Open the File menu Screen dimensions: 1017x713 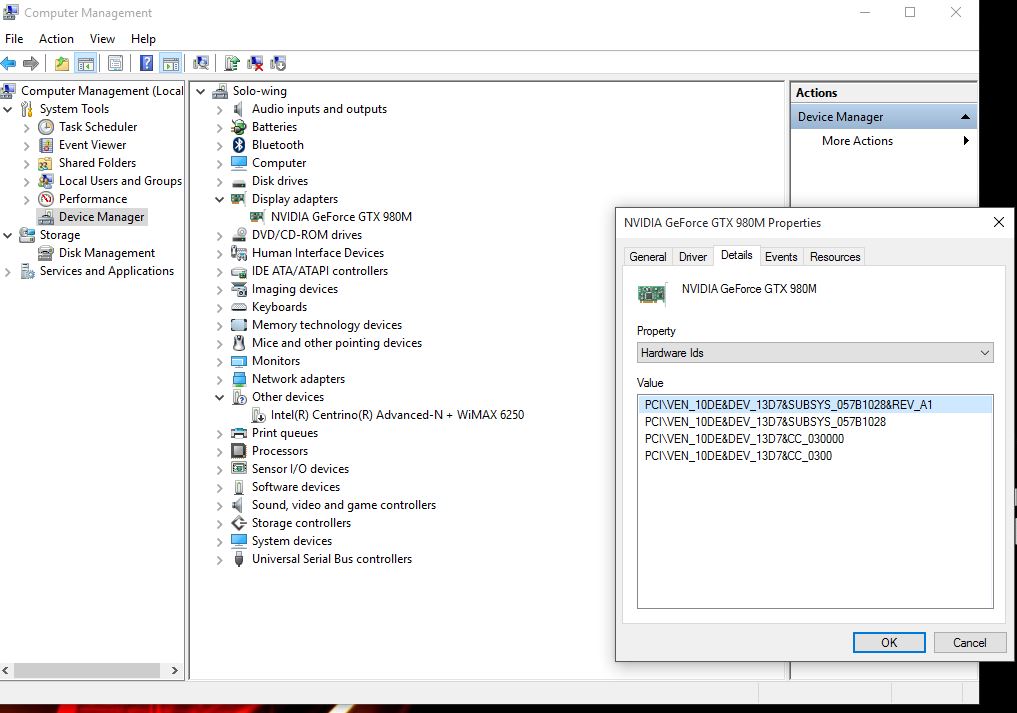(14, 39)
